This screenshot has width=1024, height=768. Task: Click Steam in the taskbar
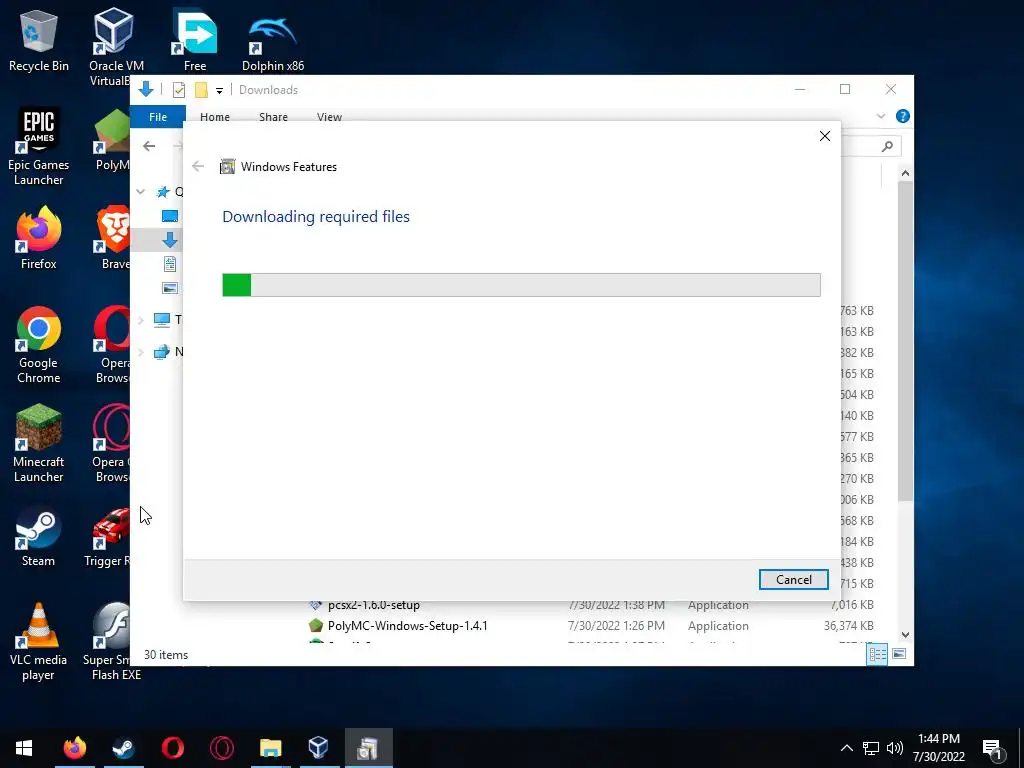tap(123, 748)
